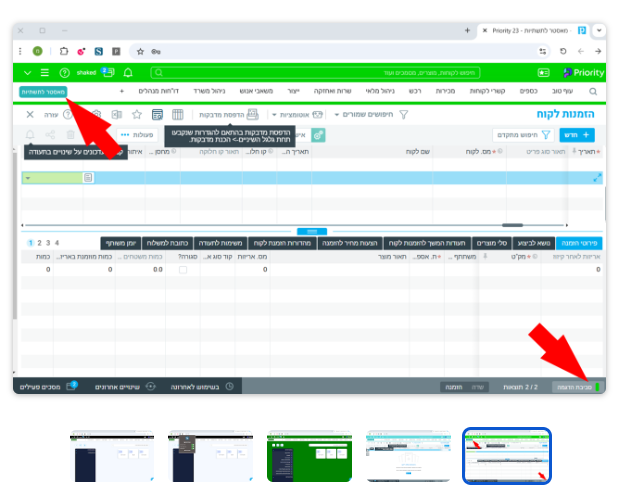Open מסכים פעילים active screens
The image size is (626, 489).
[x=48, y=386]
